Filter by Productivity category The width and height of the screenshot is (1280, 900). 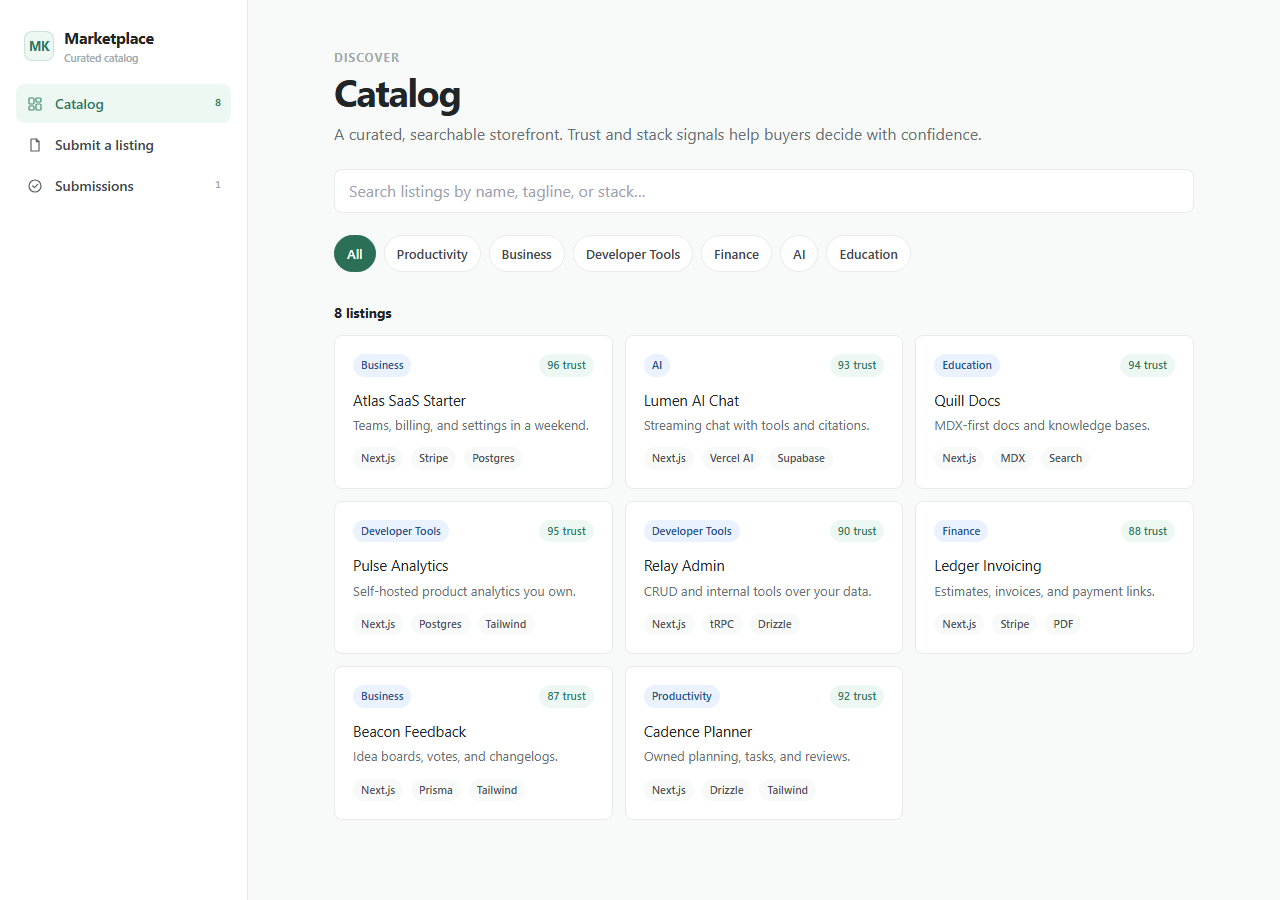(x=432, y=254)
